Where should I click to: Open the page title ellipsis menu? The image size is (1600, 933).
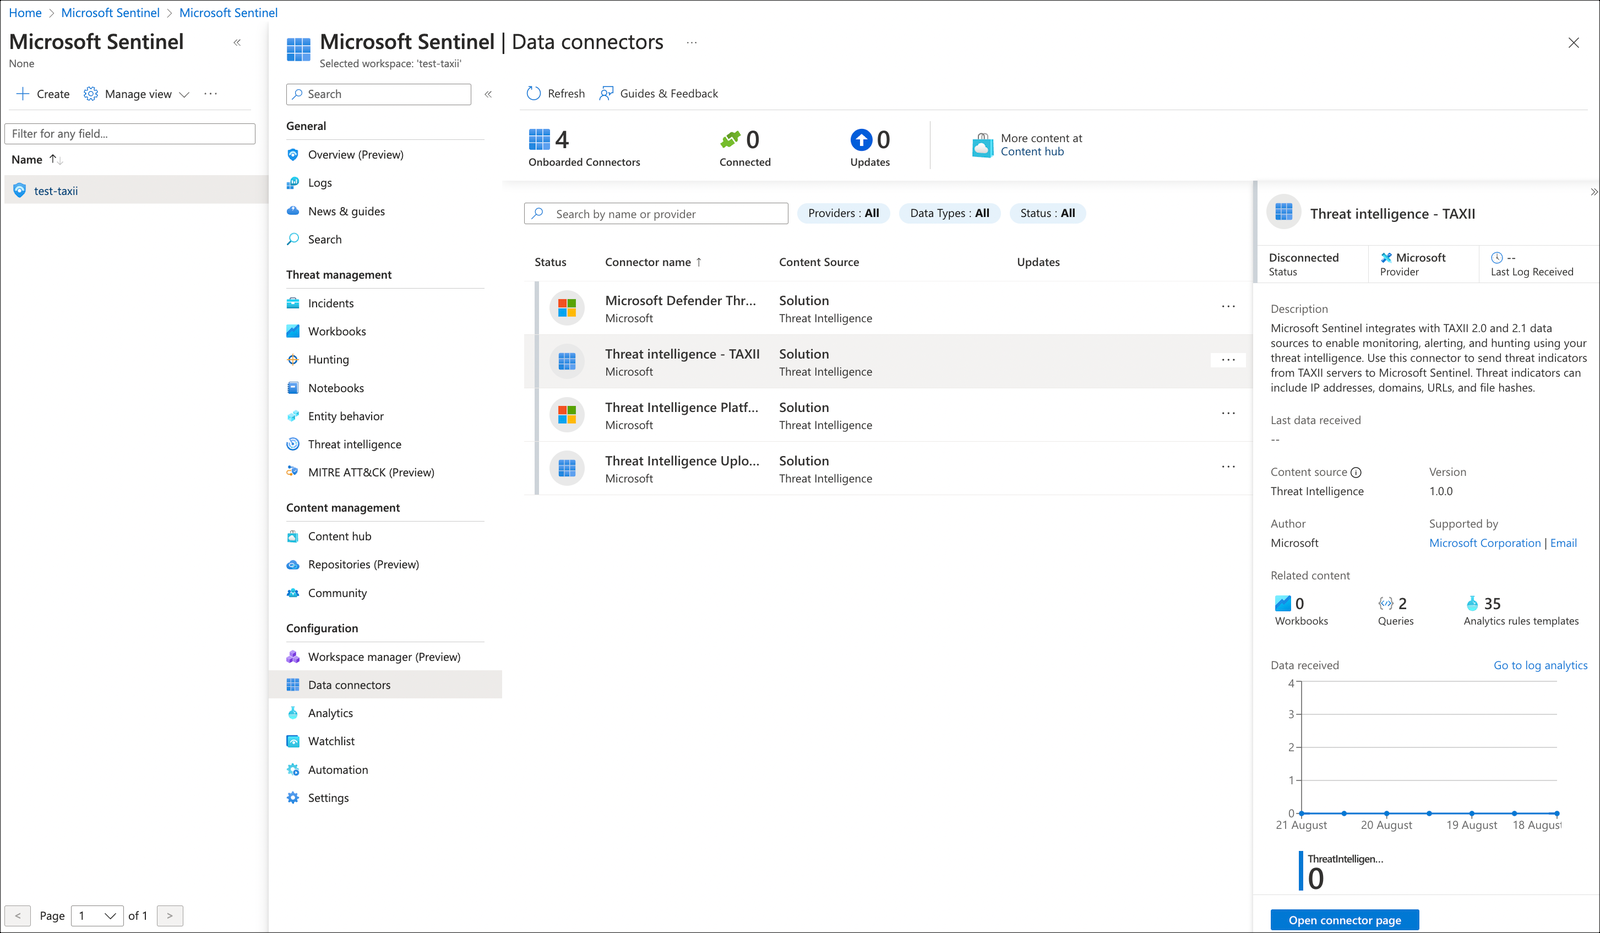(x=692, y=42)
